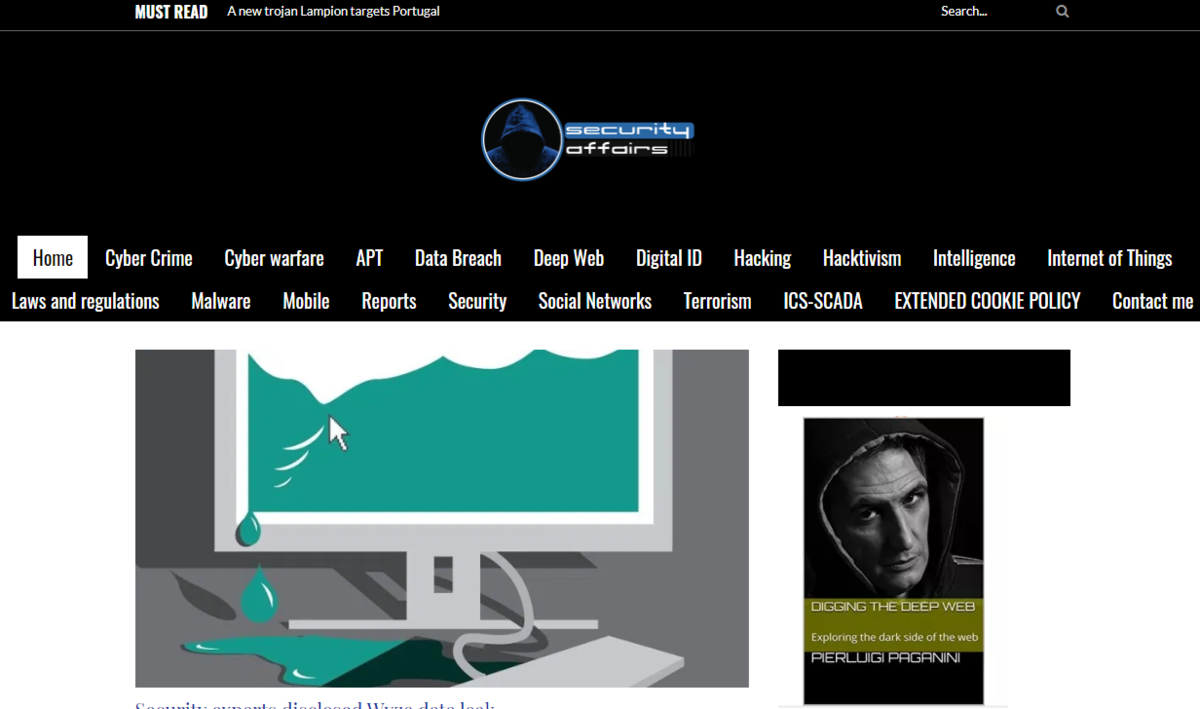Open the Security Affairs logo
The height and width of the screenshot is (709, 1200).
point(587,139)
